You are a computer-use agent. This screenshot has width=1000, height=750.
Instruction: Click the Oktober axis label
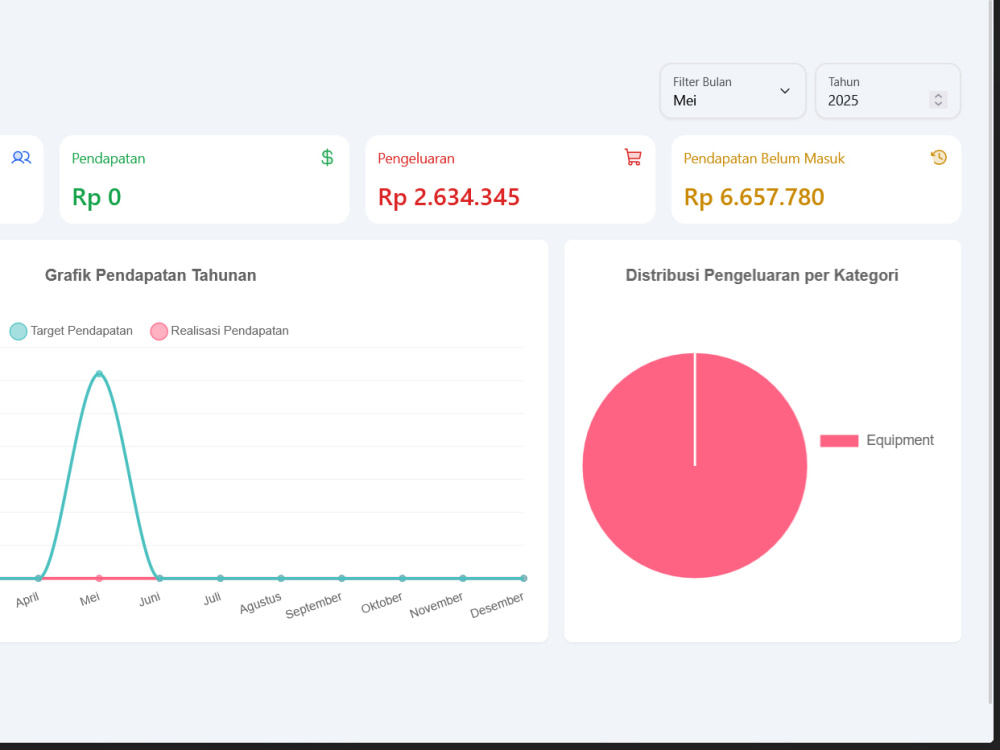click(x=381, y=603)
